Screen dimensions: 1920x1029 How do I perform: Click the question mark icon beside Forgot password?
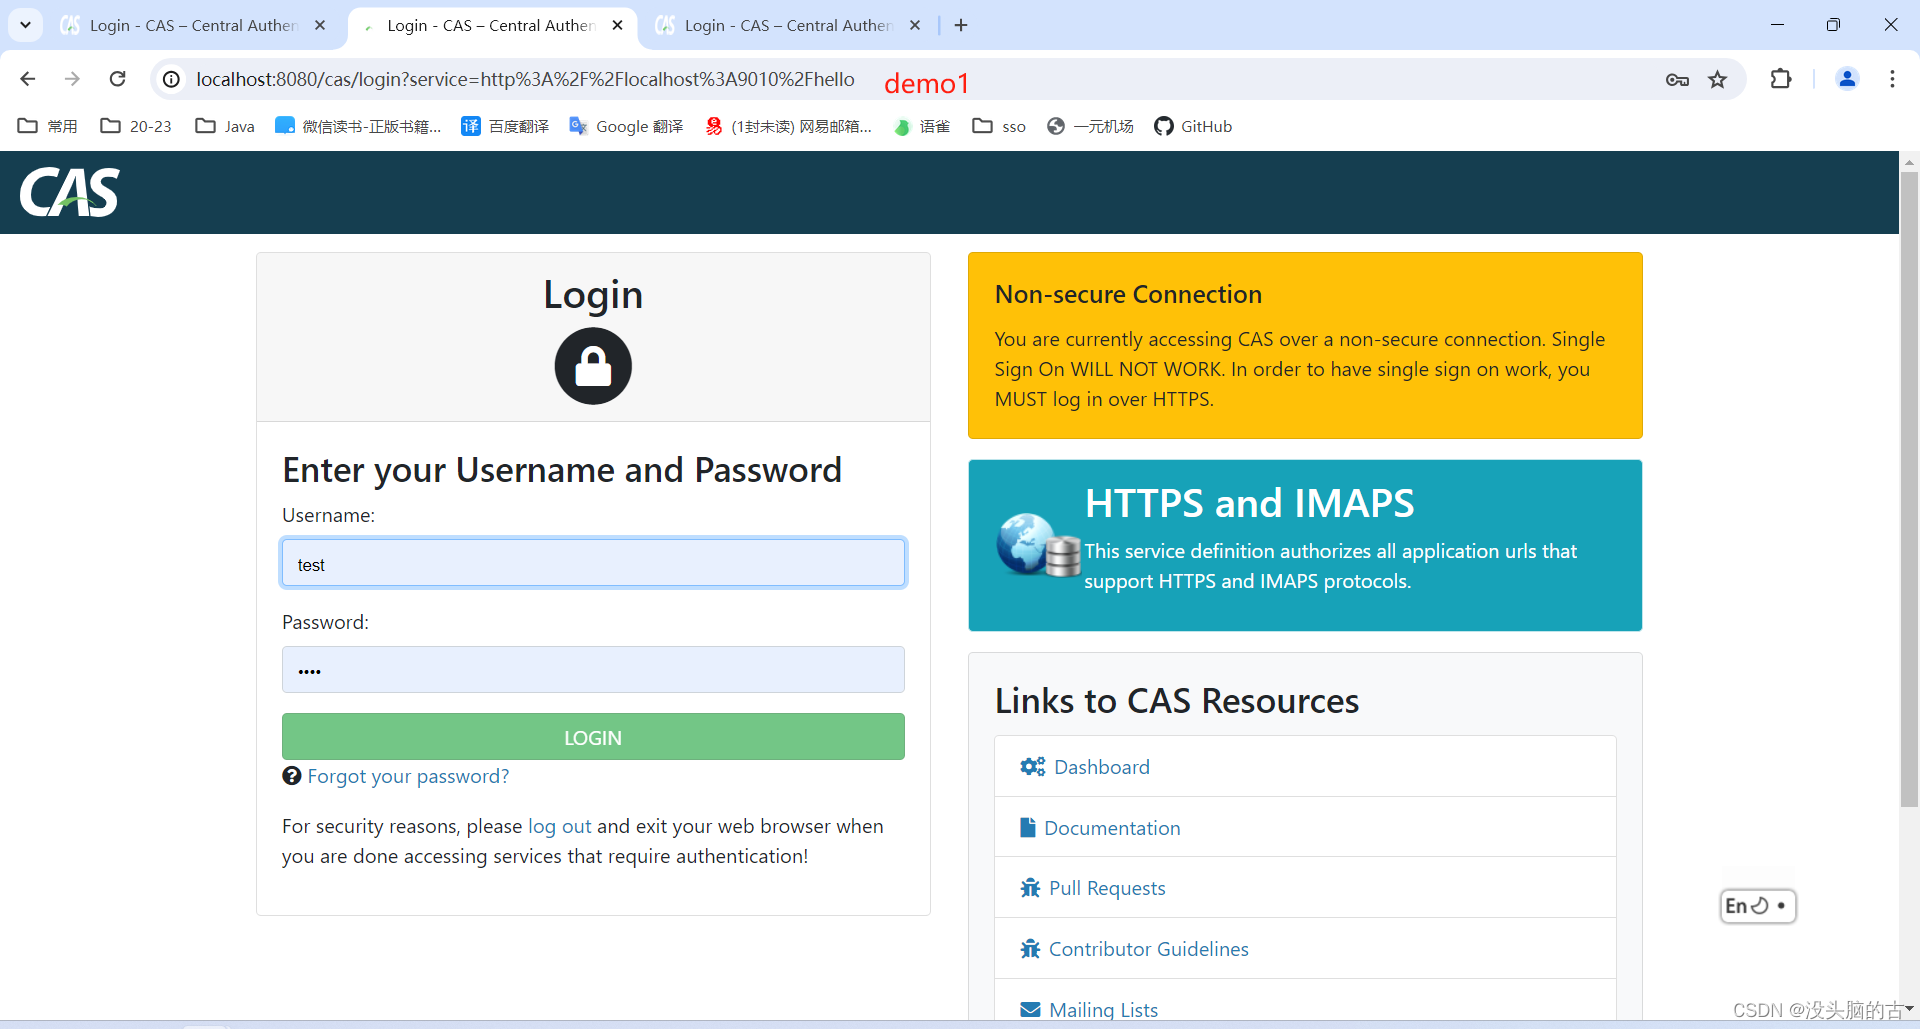(x=291, y=776)
